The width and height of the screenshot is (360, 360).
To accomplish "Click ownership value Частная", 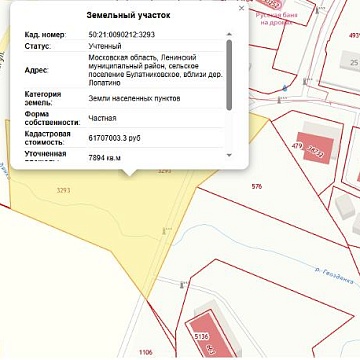I will 102,118.
